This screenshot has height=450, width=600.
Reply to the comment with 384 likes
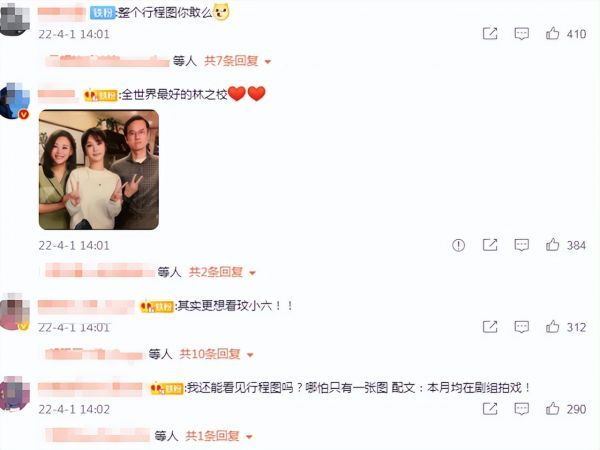(522, 245)
